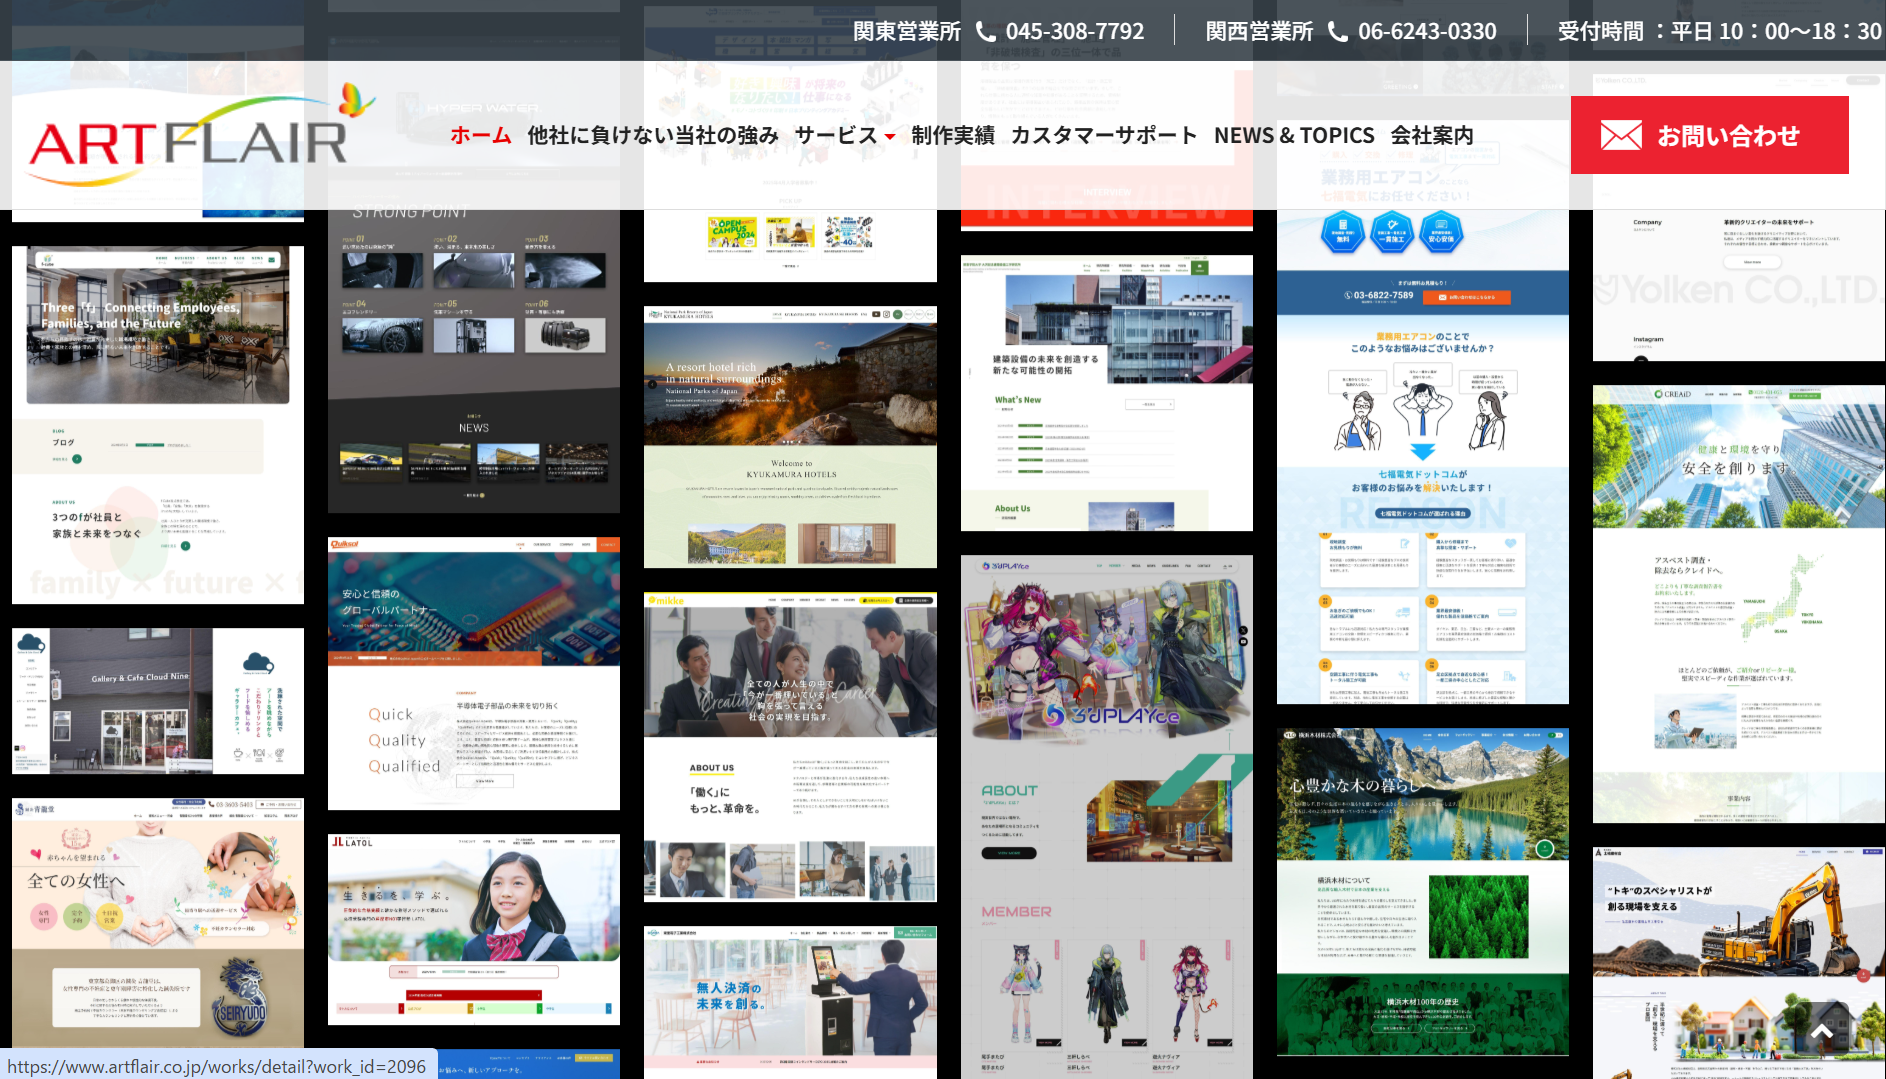Open the excavator construction site thumbnail
This screenshot has width=1886, height=1079.
click(1738, 962)
